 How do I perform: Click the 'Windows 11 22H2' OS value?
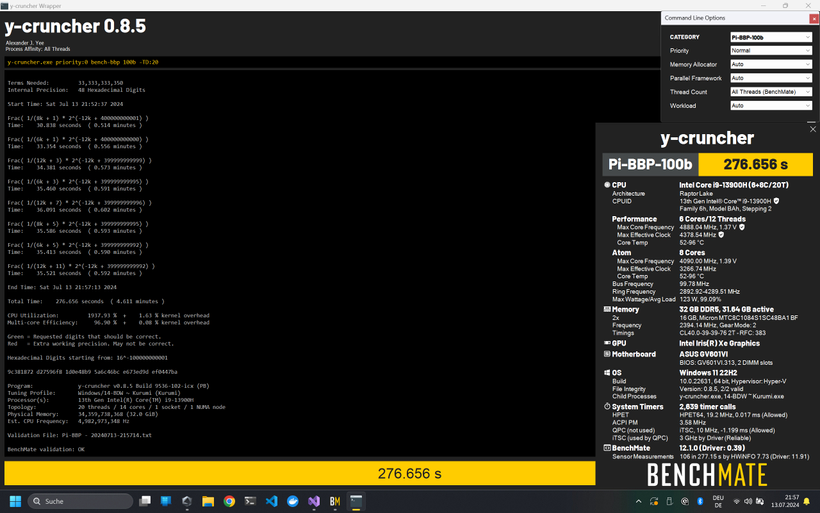tap(708, 373)
